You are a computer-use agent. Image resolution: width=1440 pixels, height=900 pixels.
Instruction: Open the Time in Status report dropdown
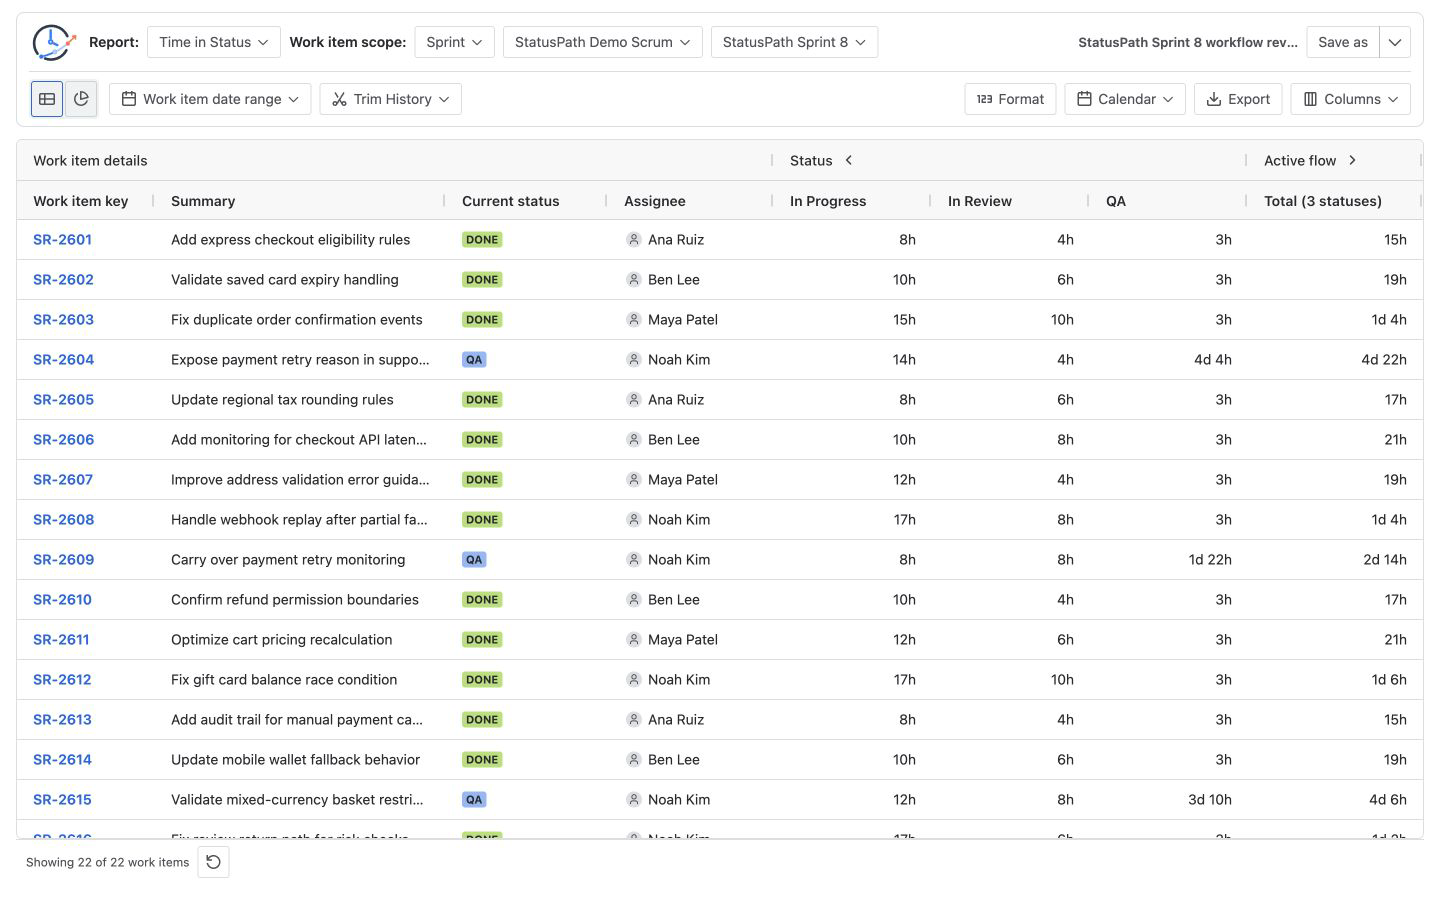click(214, 42)
